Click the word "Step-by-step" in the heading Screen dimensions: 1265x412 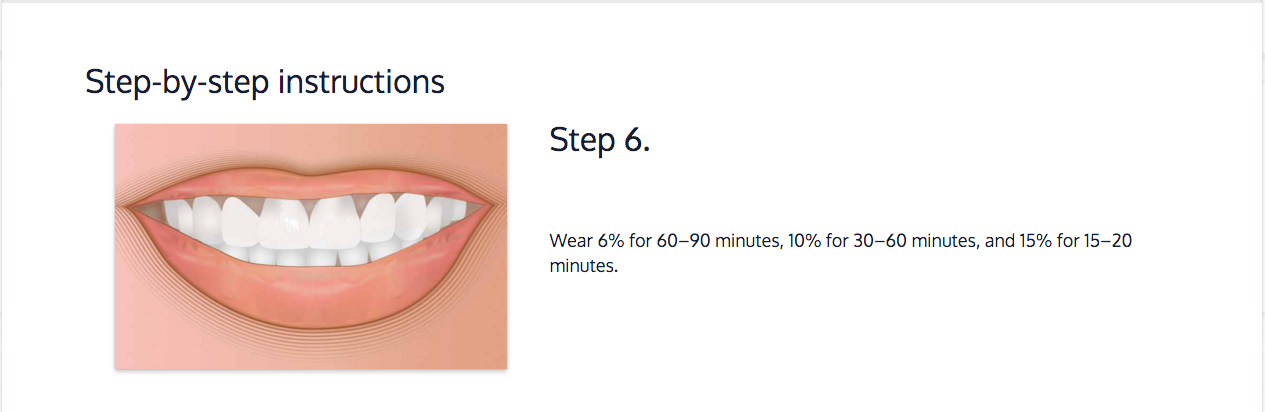177,82
